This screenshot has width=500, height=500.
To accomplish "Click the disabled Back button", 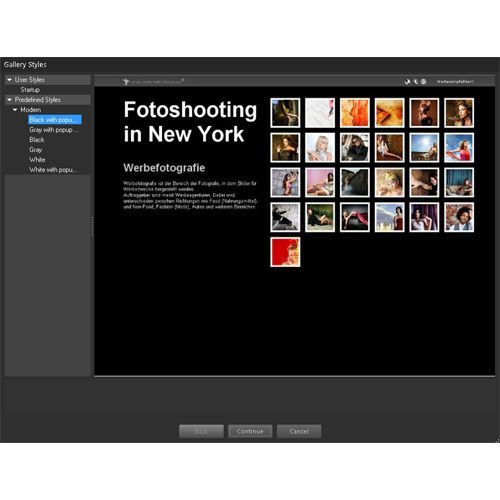I will click(201, 431).
